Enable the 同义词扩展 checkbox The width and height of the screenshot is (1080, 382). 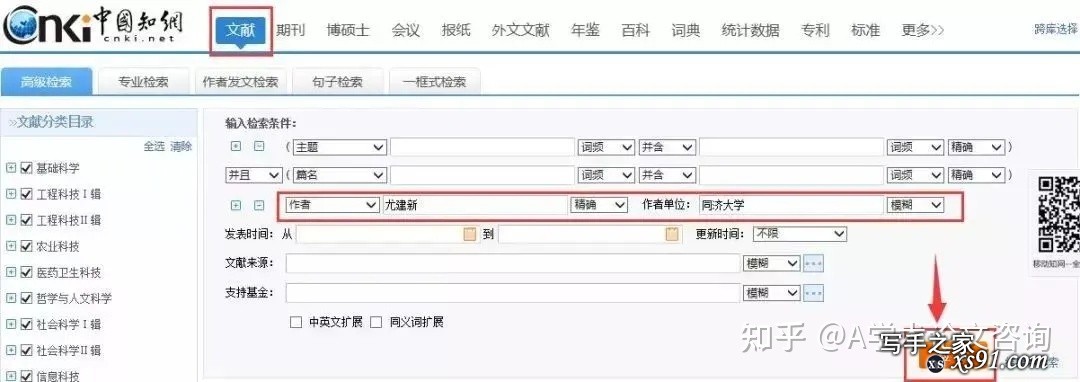coord(376,322)
